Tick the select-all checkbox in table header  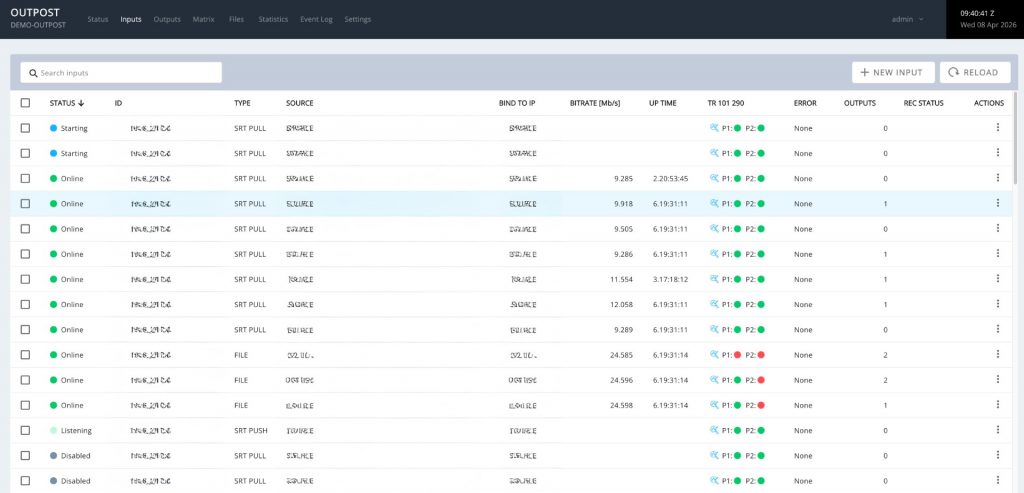(x=26, y=103)
